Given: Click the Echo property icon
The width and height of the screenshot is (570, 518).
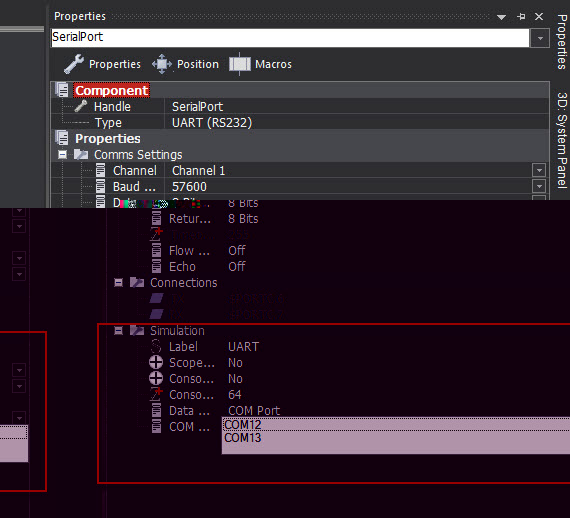Looking at the screenshot, I should [156, 266].
